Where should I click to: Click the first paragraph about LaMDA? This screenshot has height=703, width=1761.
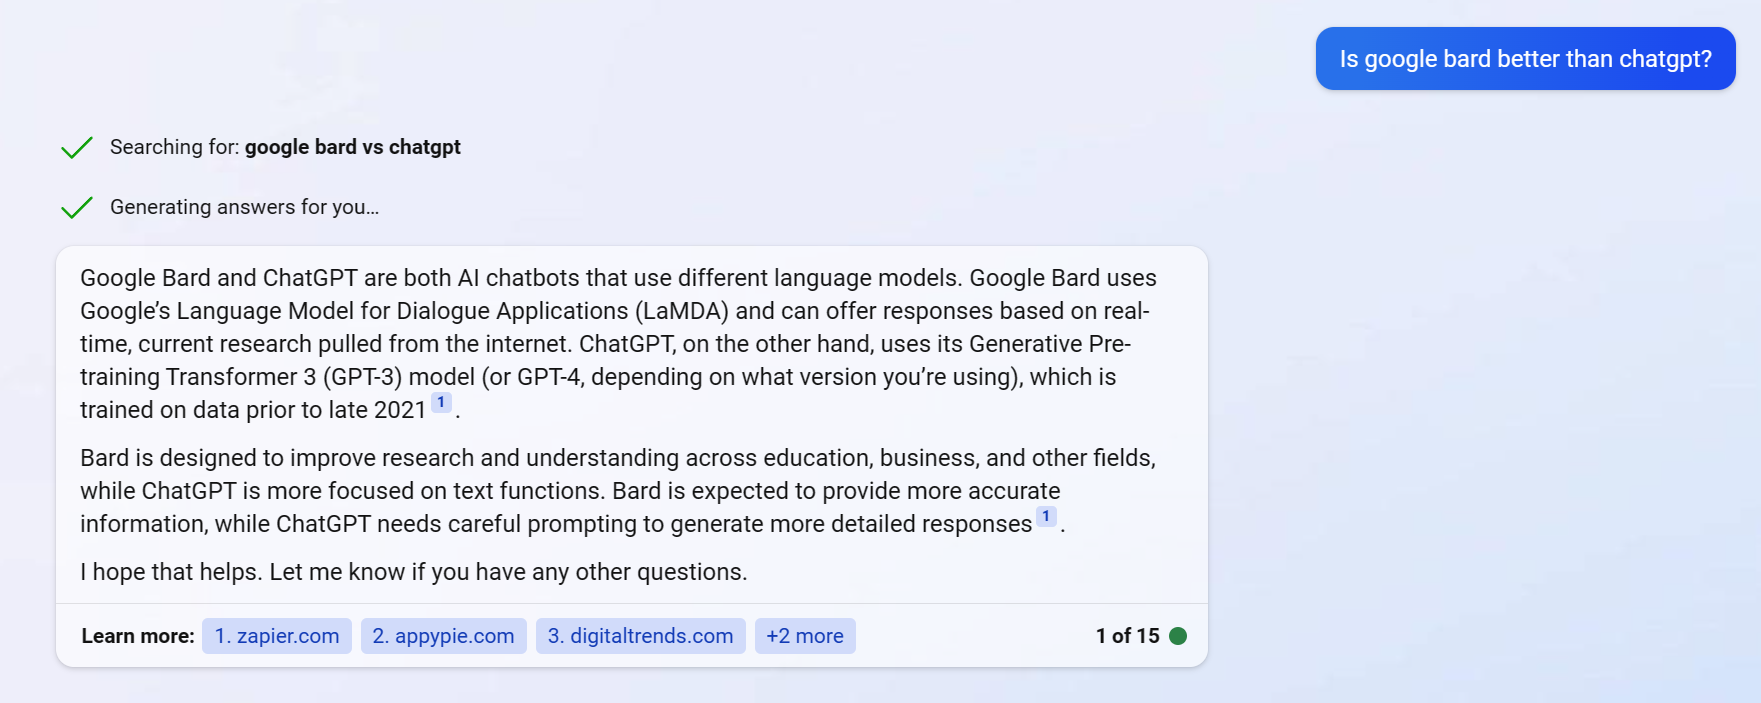pos(619,344)
